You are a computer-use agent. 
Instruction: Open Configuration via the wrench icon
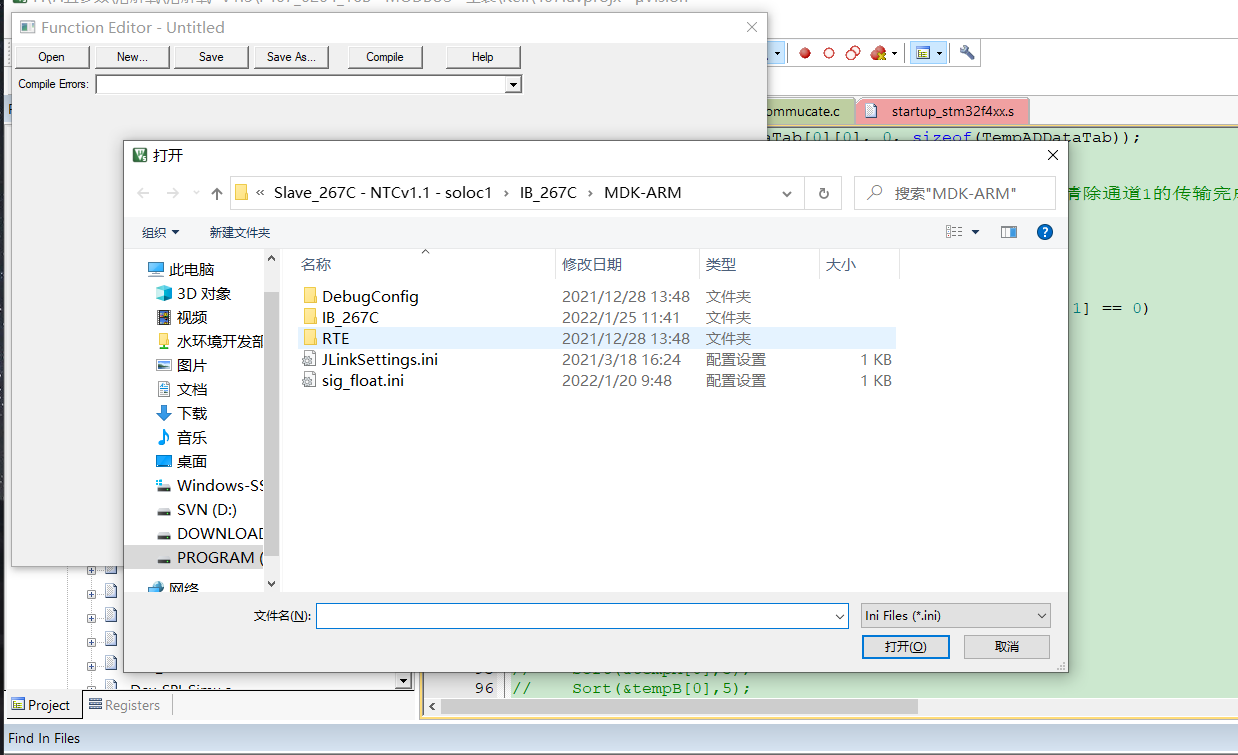966,52
